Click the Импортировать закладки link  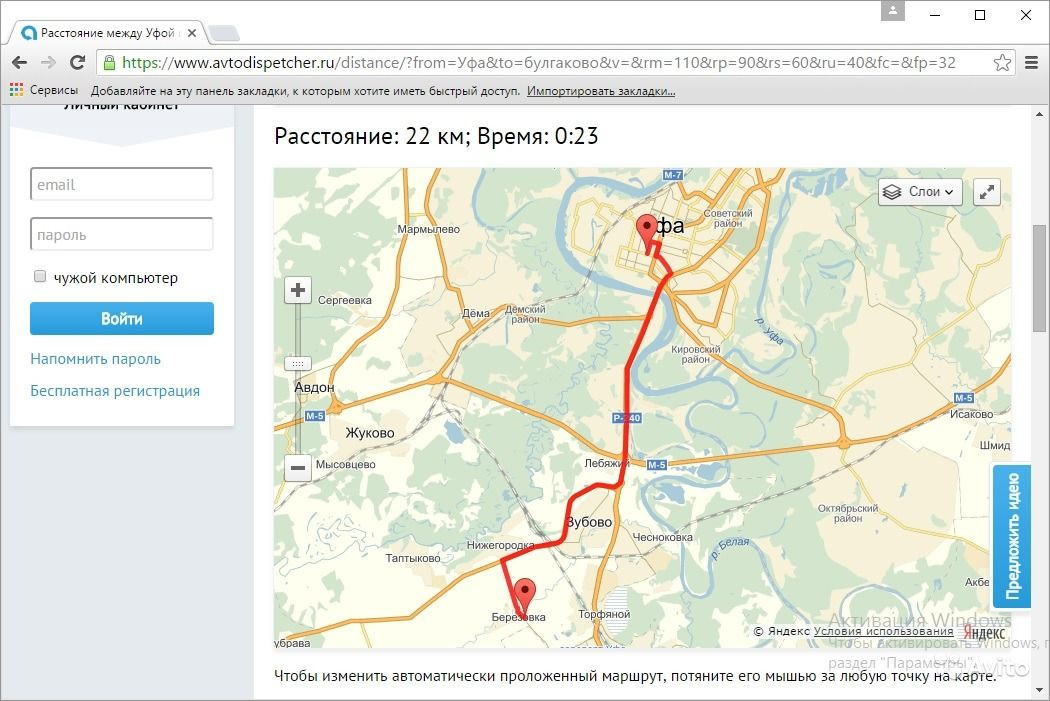click(x=601, y=91)
